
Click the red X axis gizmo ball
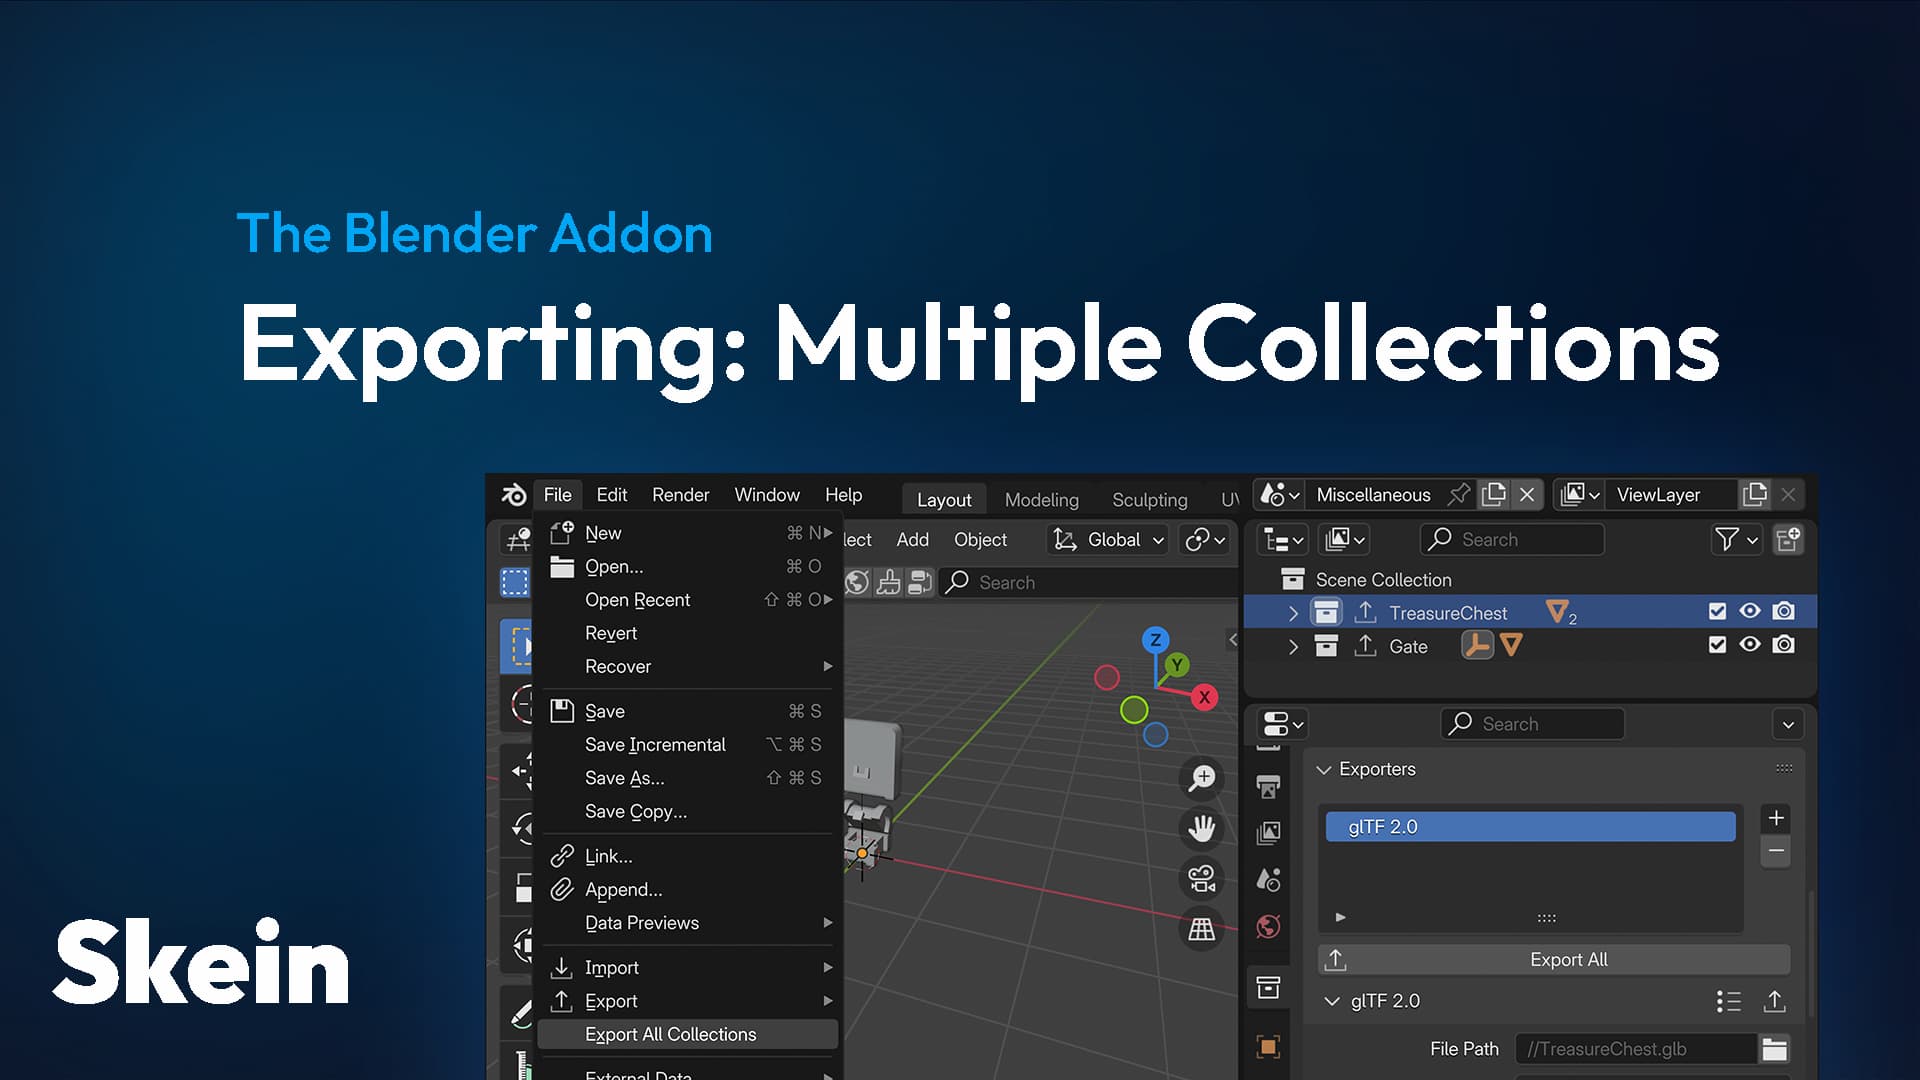1205,698
